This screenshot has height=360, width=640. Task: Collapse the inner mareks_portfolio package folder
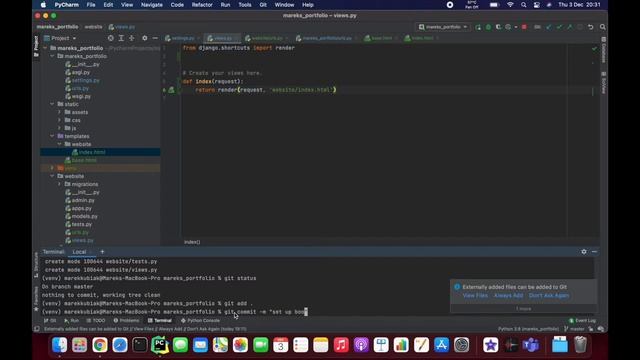(52, 56)
